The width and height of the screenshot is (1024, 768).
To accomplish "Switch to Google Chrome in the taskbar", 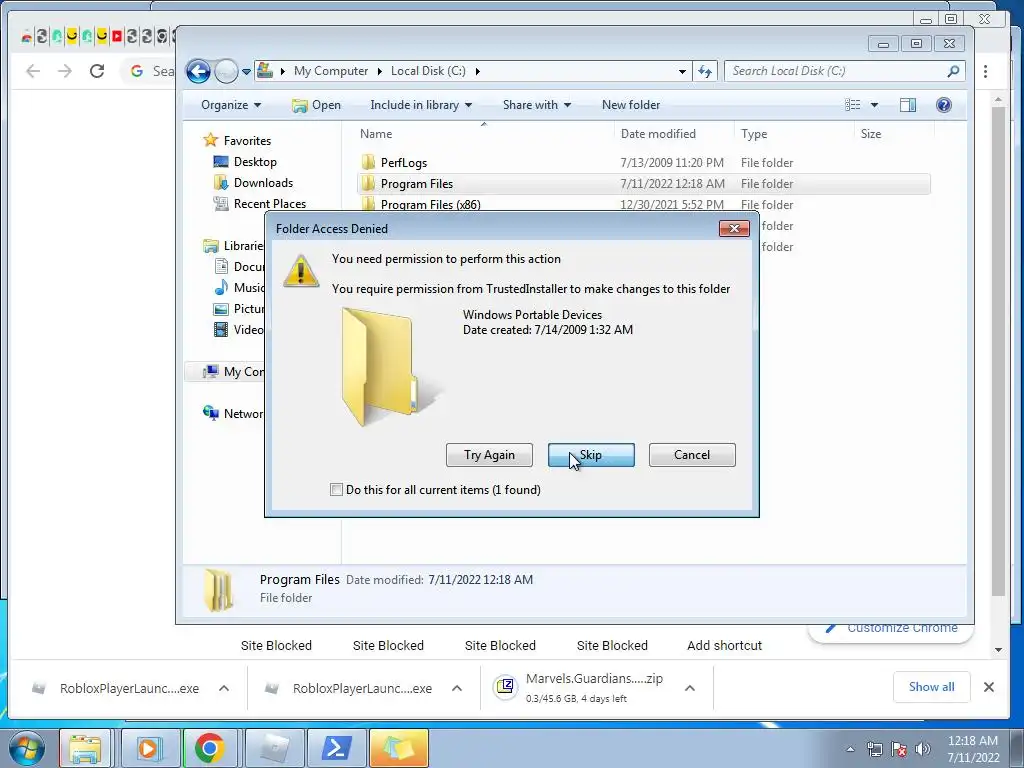I will (209, 748).
